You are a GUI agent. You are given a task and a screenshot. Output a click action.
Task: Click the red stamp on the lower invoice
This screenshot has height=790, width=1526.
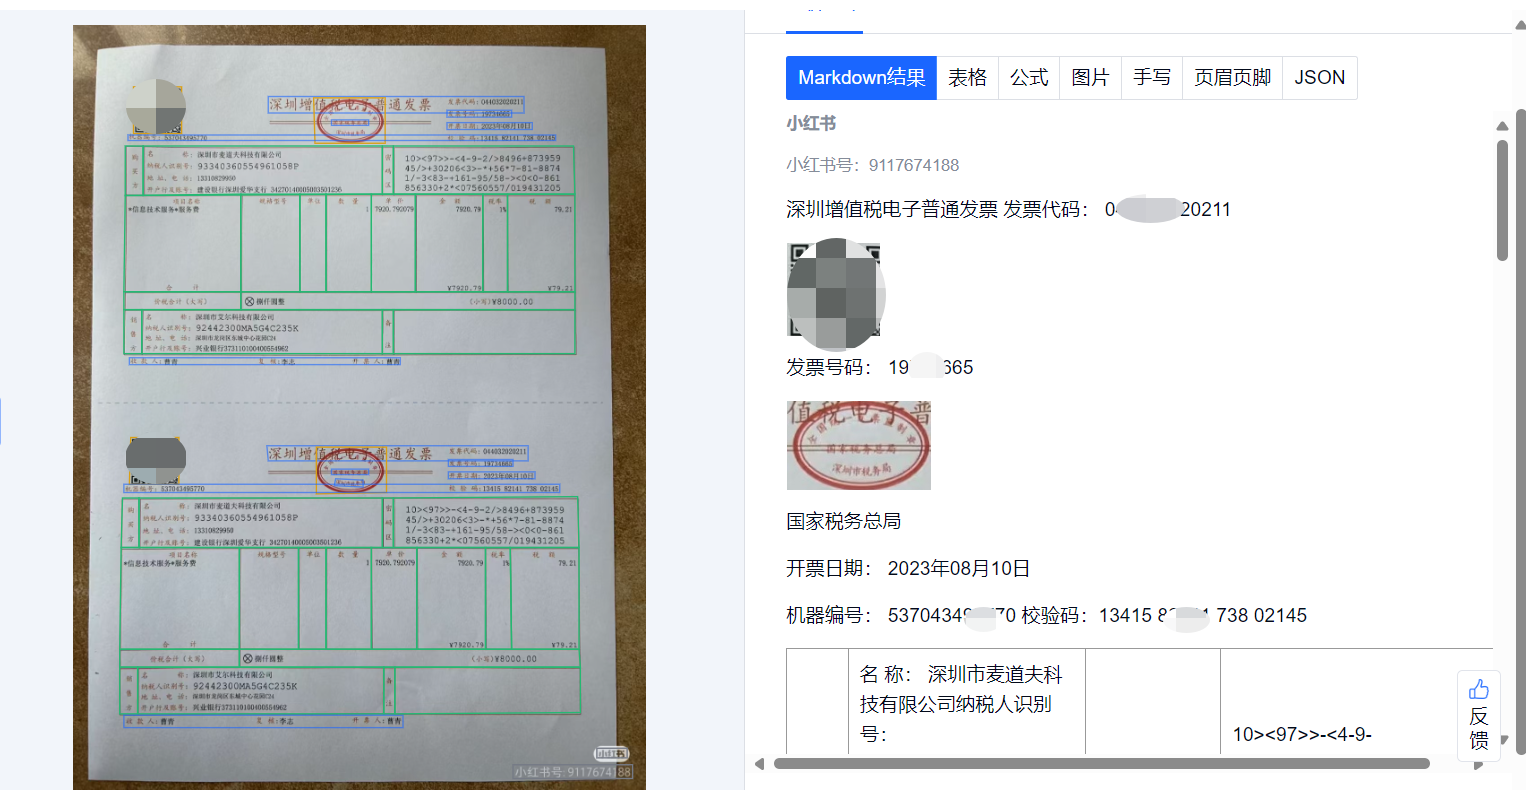pos(350,471)
